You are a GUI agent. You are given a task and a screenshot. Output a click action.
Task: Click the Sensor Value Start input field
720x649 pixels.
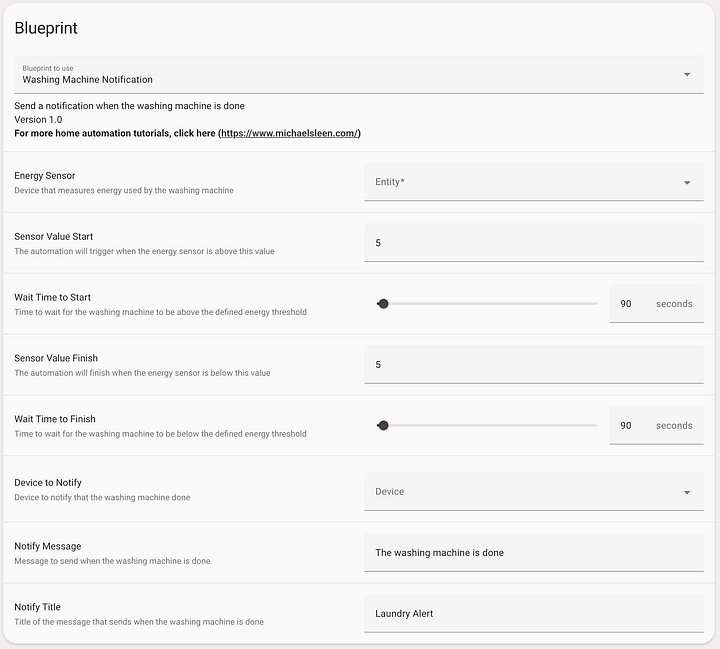click(x=534, y=243)
